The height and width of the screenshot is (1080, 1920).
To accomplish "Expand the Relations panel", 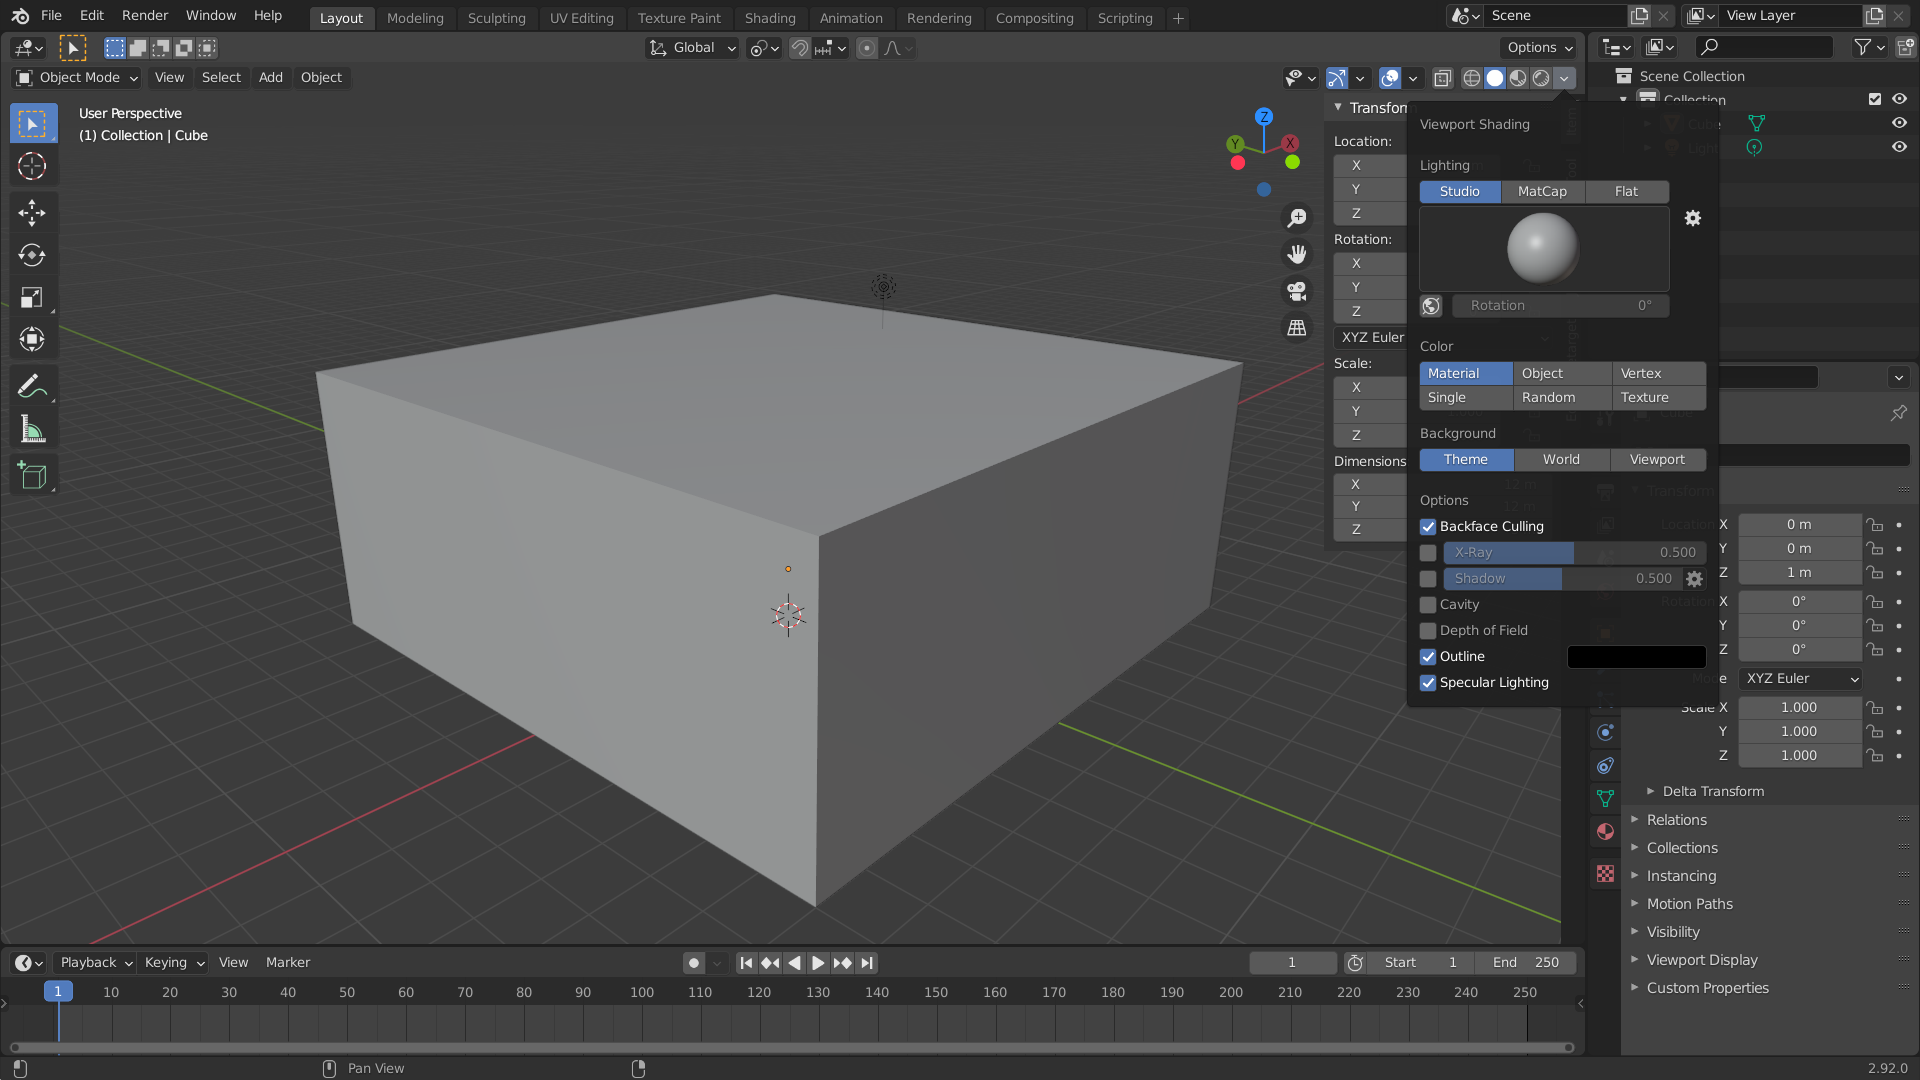I will pyautogui.click(x=1677, y=820).
